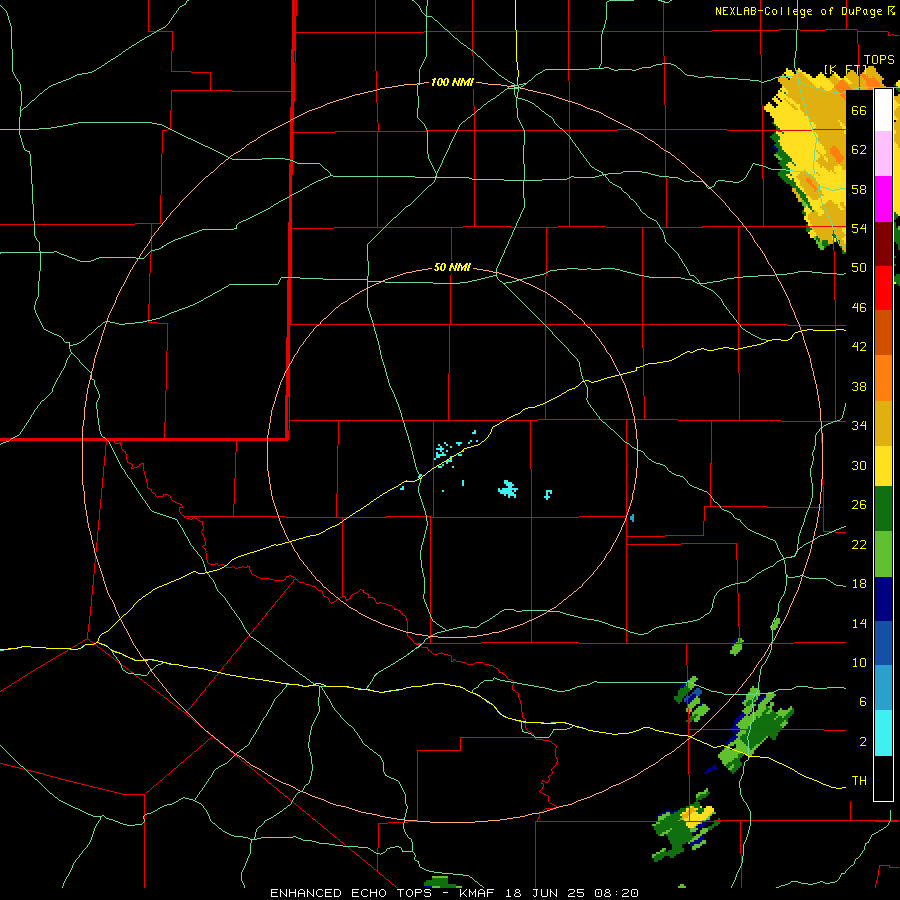Click the legend value 66
The height and width of the screenshot is (900, 900).
pos(859,110)
